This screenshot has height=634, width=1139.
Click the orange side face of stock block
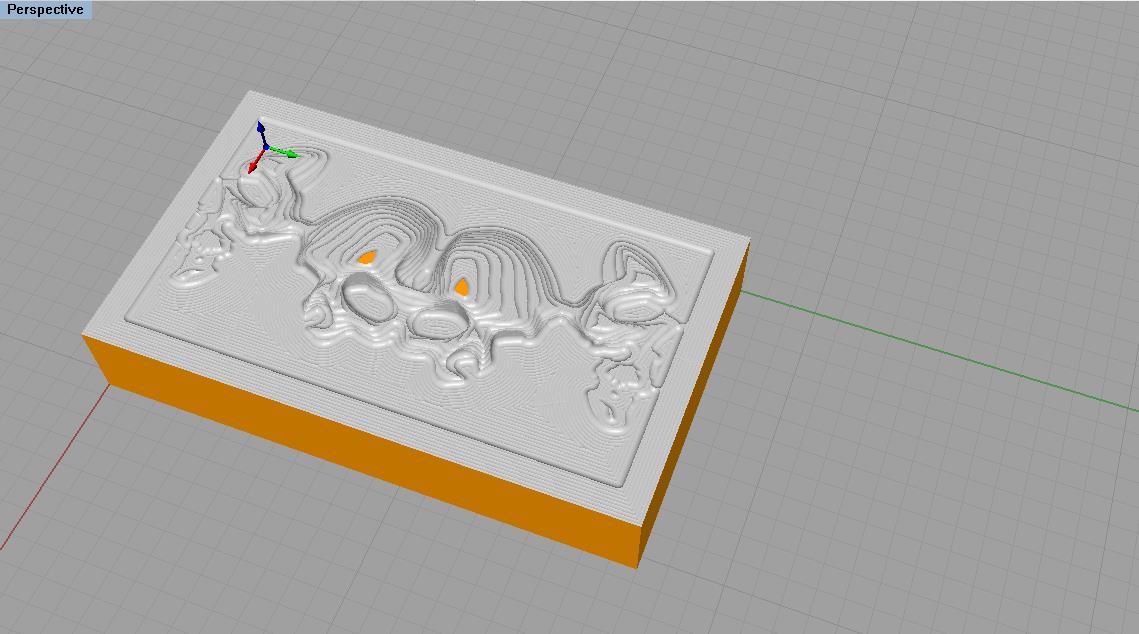(363, 450)
